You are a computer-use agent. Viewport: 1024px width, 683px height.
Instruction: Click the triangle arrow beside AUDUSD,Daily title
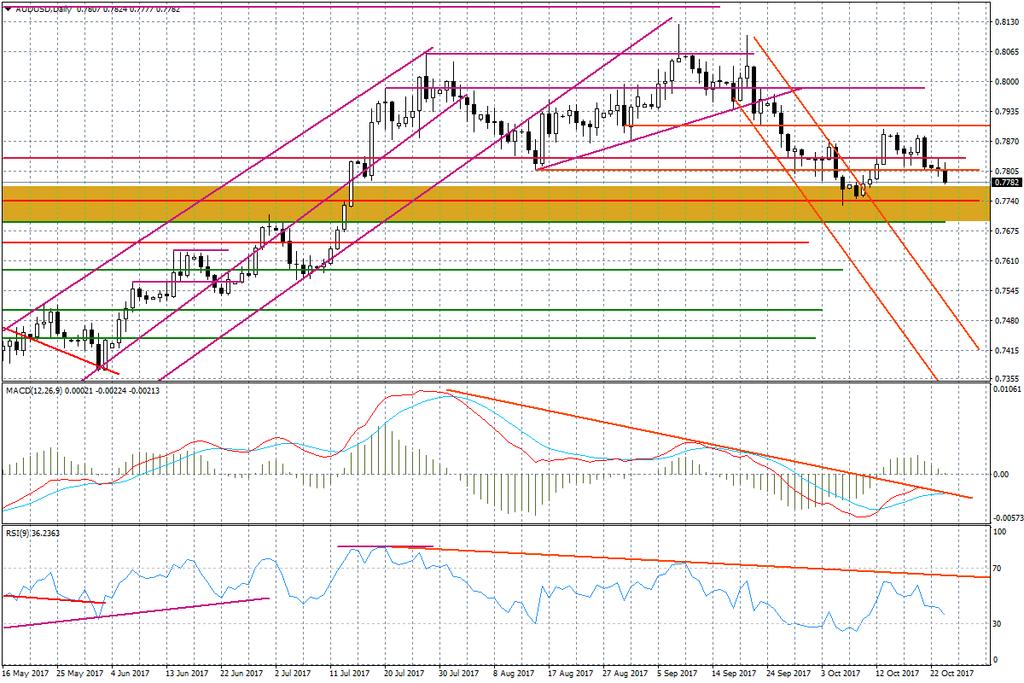tap(7, 9)
